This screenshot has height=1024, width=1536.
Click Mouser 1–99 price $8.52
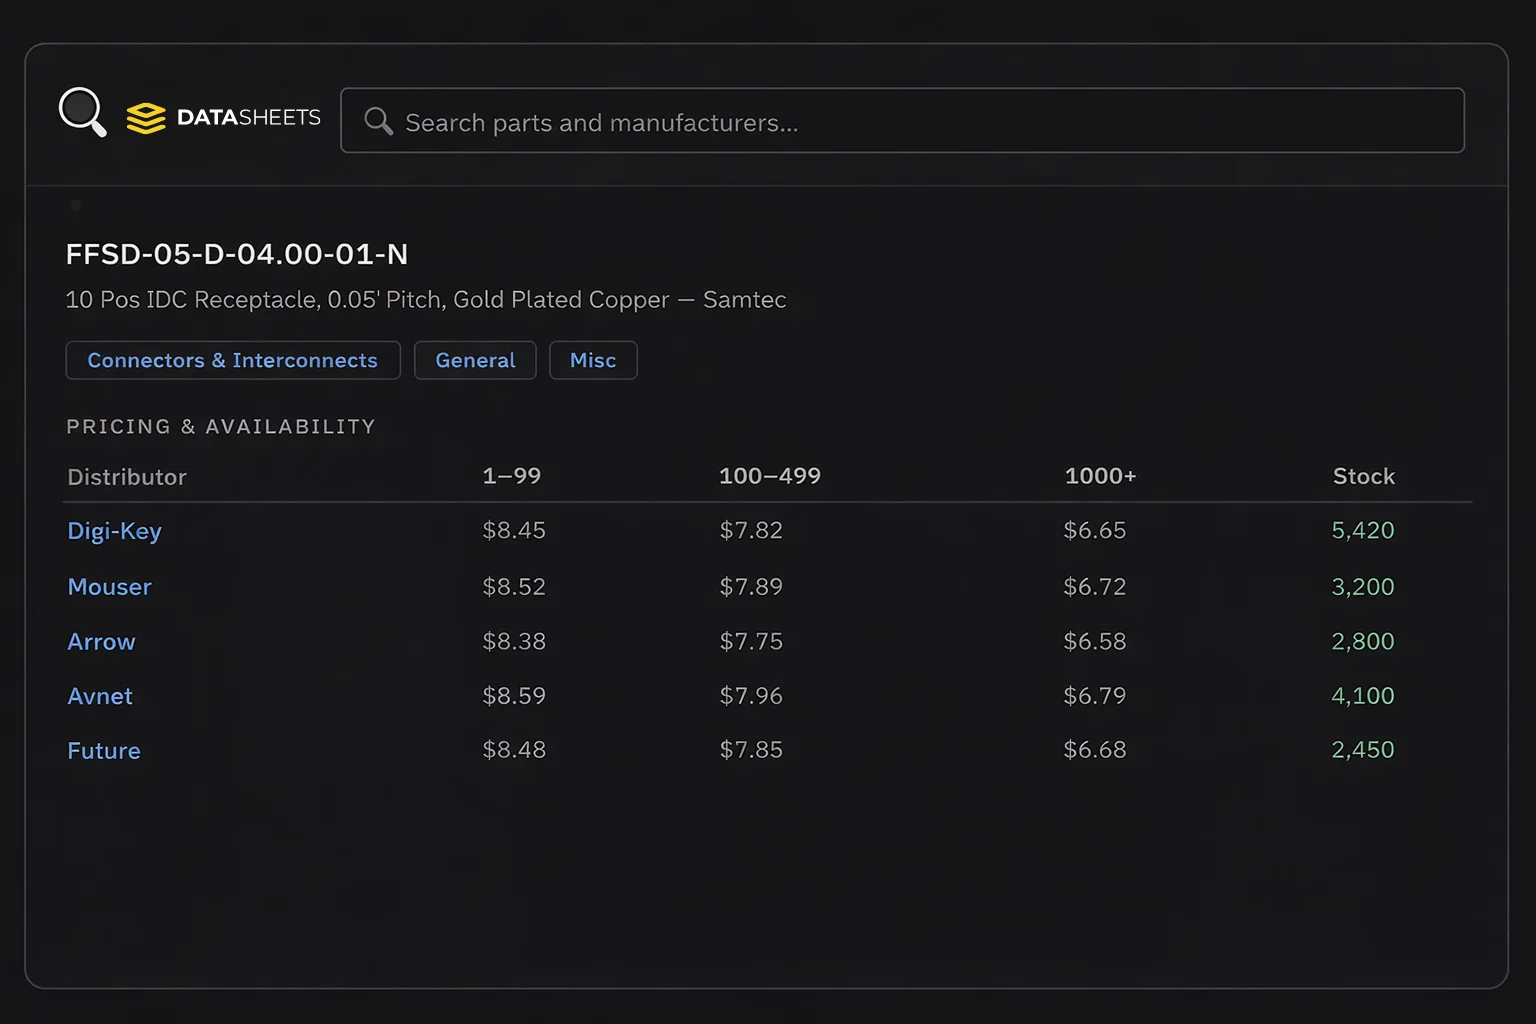tap(514, 586)
